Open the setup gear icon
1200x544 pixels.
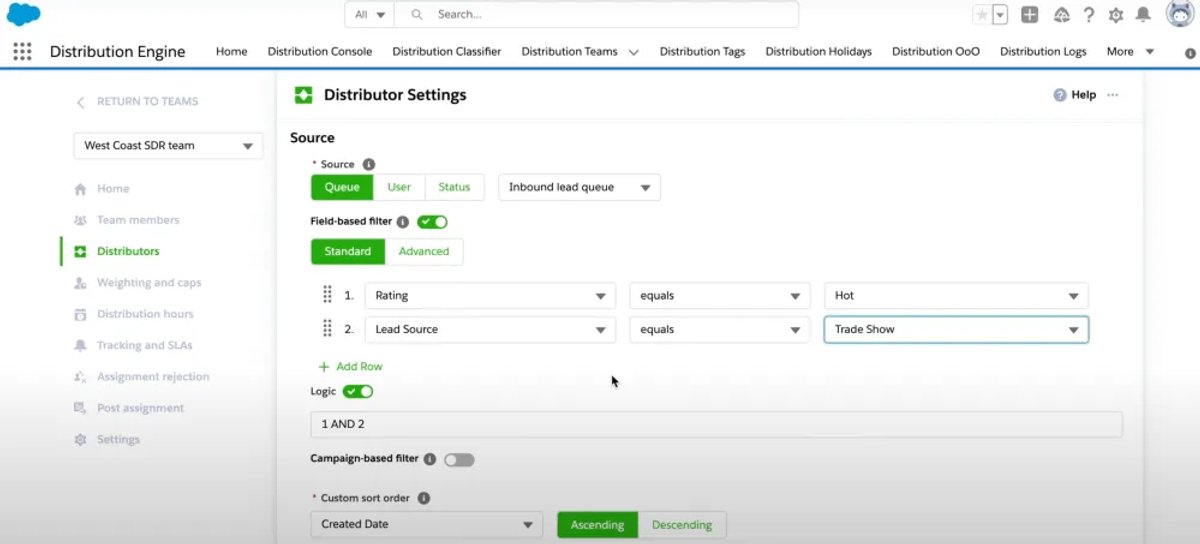(1116, 15)
